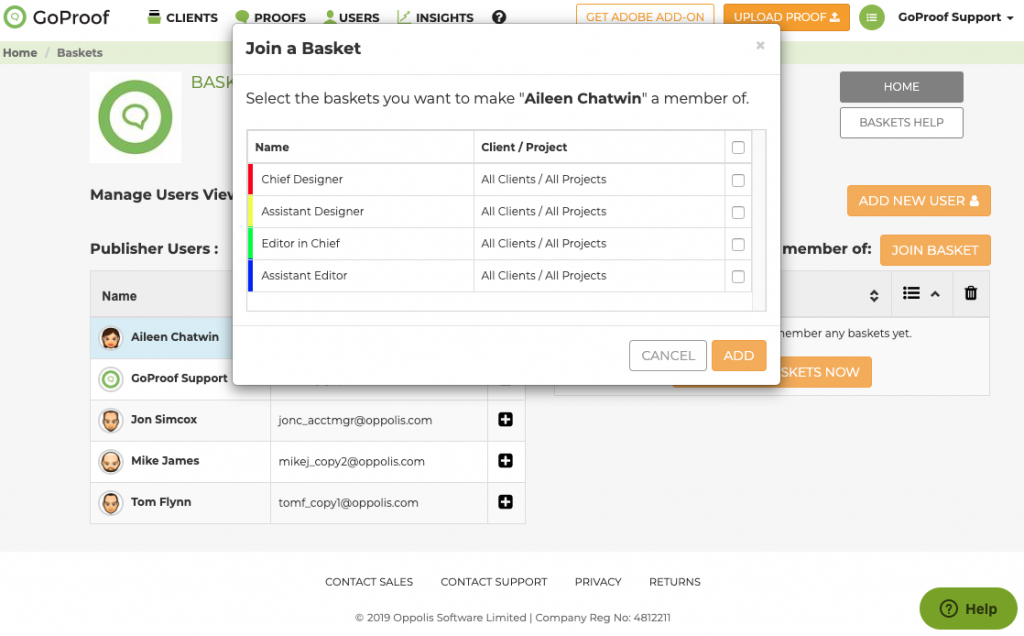This screenshot has width=1024, height=636.
Task: Go to Home breadcrumb
Action: click(20, 53)
